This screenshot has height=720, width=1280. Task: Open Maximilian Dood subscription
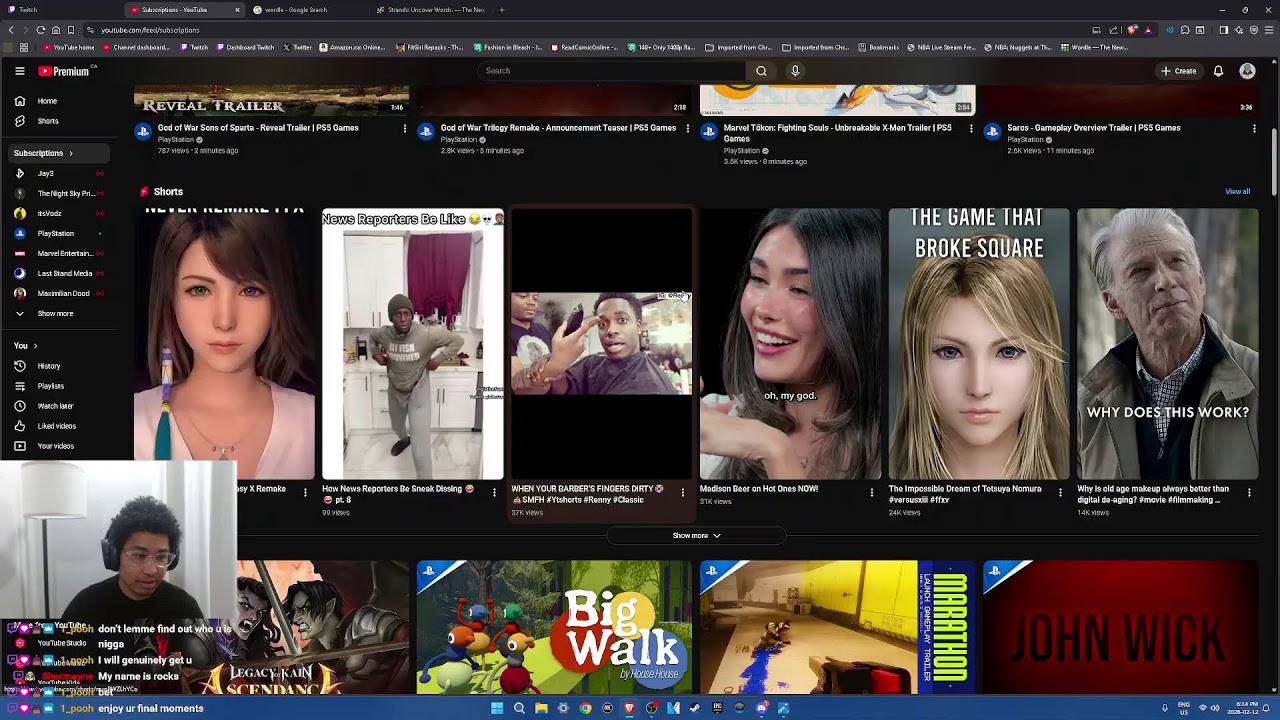tap(58, 293)
